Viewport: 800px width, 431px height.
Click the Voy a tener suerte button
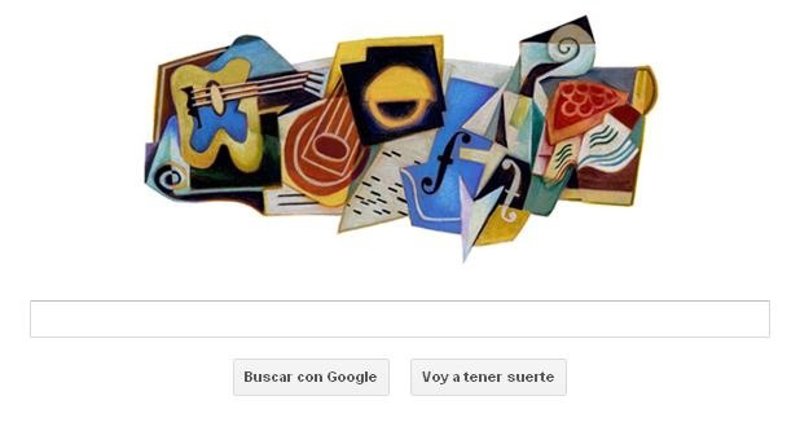488,377
